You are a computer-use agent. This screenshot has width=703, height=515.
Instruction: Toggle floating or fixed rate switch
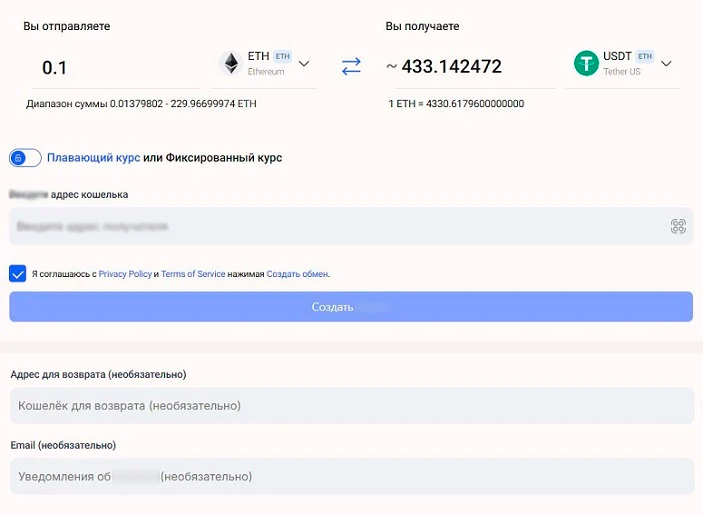coord(25,158)
